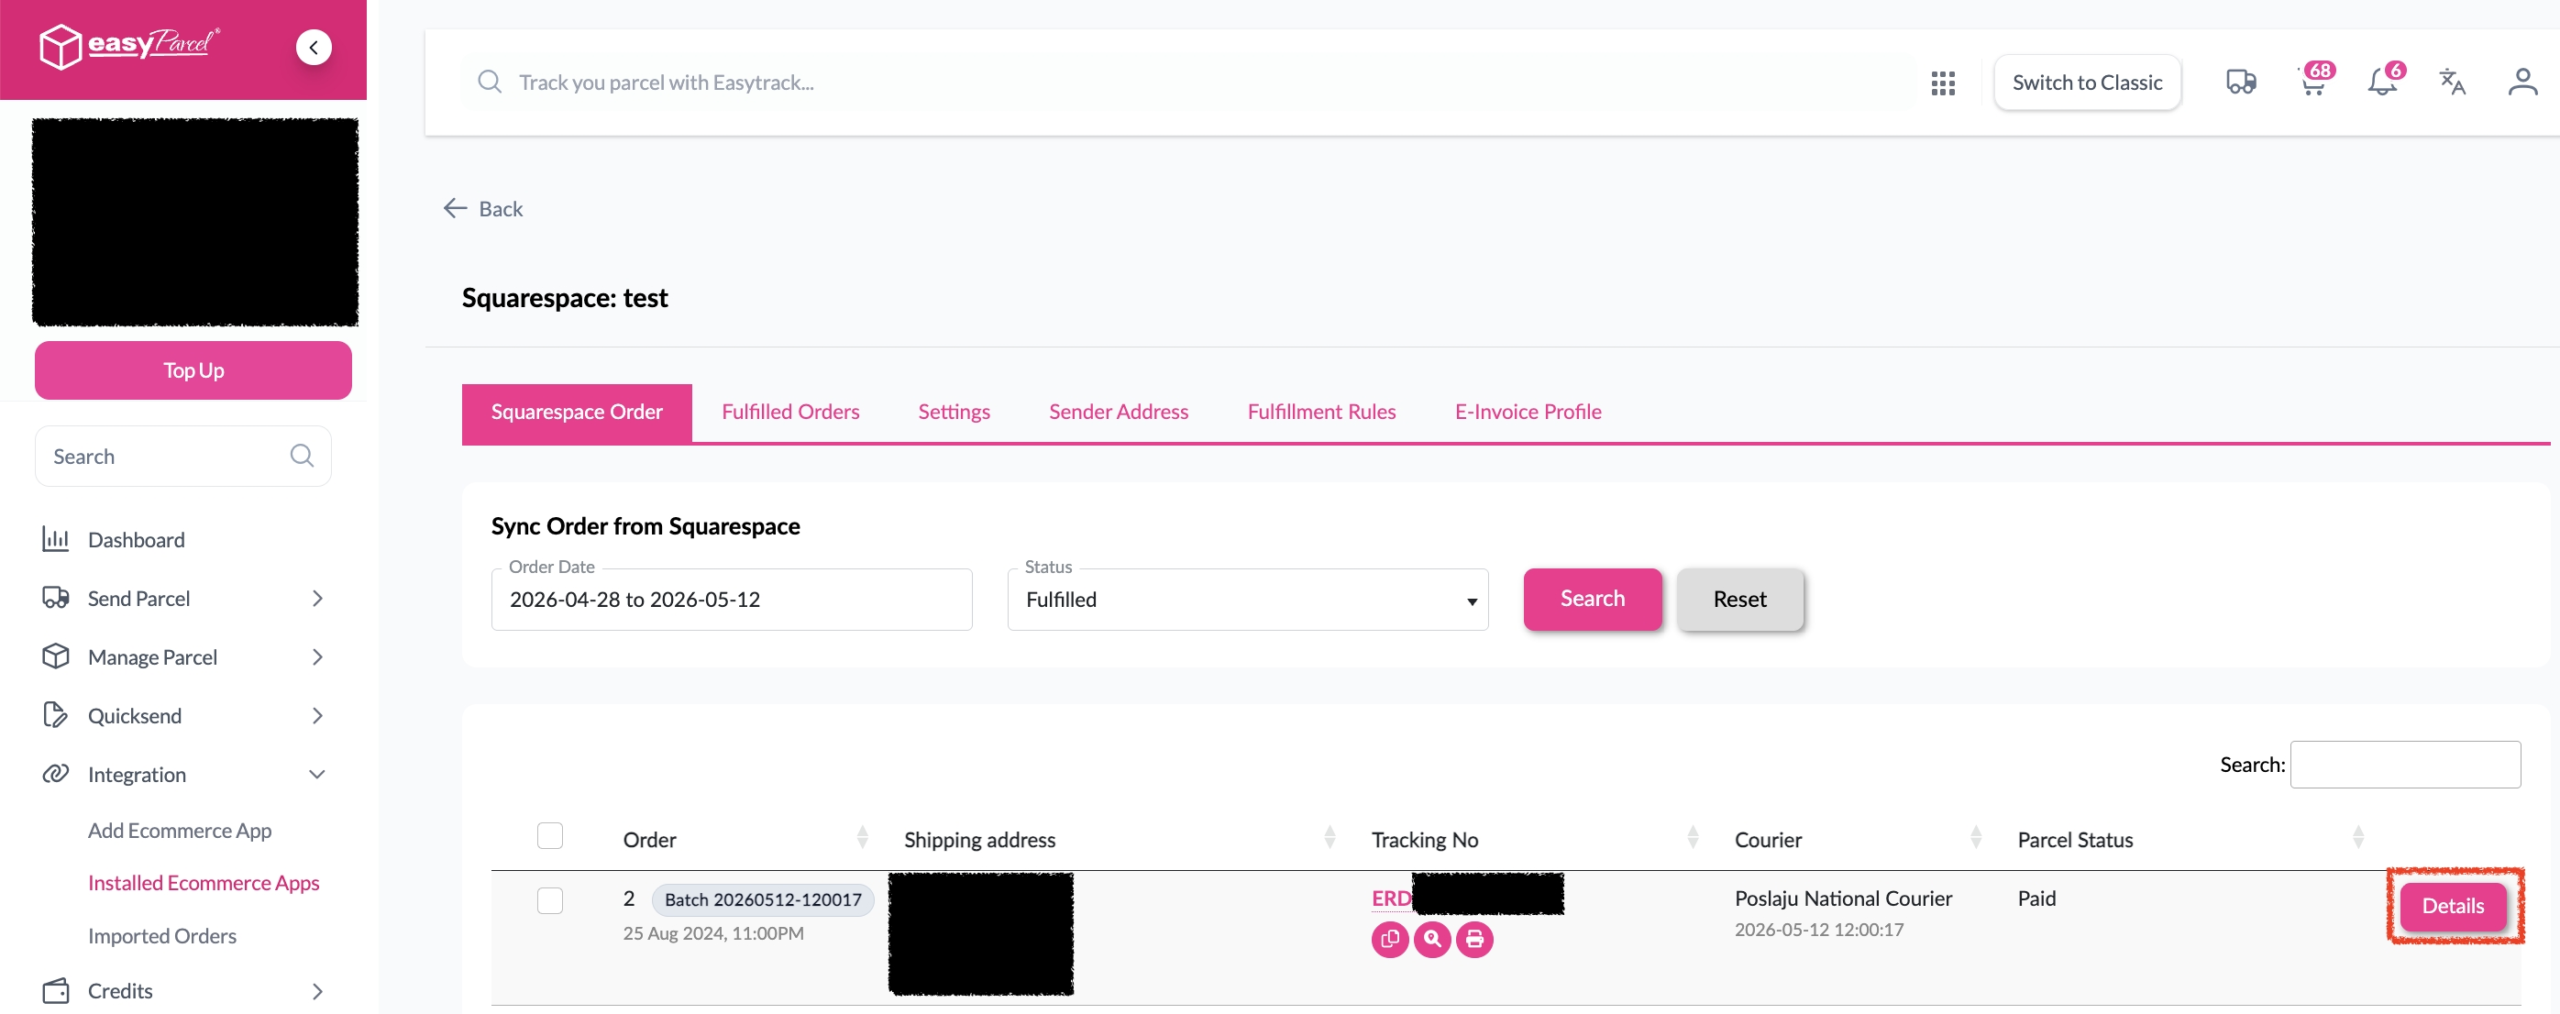Click the copy tracking number icon
2560x1014 pixels.
pos(1390,939)
